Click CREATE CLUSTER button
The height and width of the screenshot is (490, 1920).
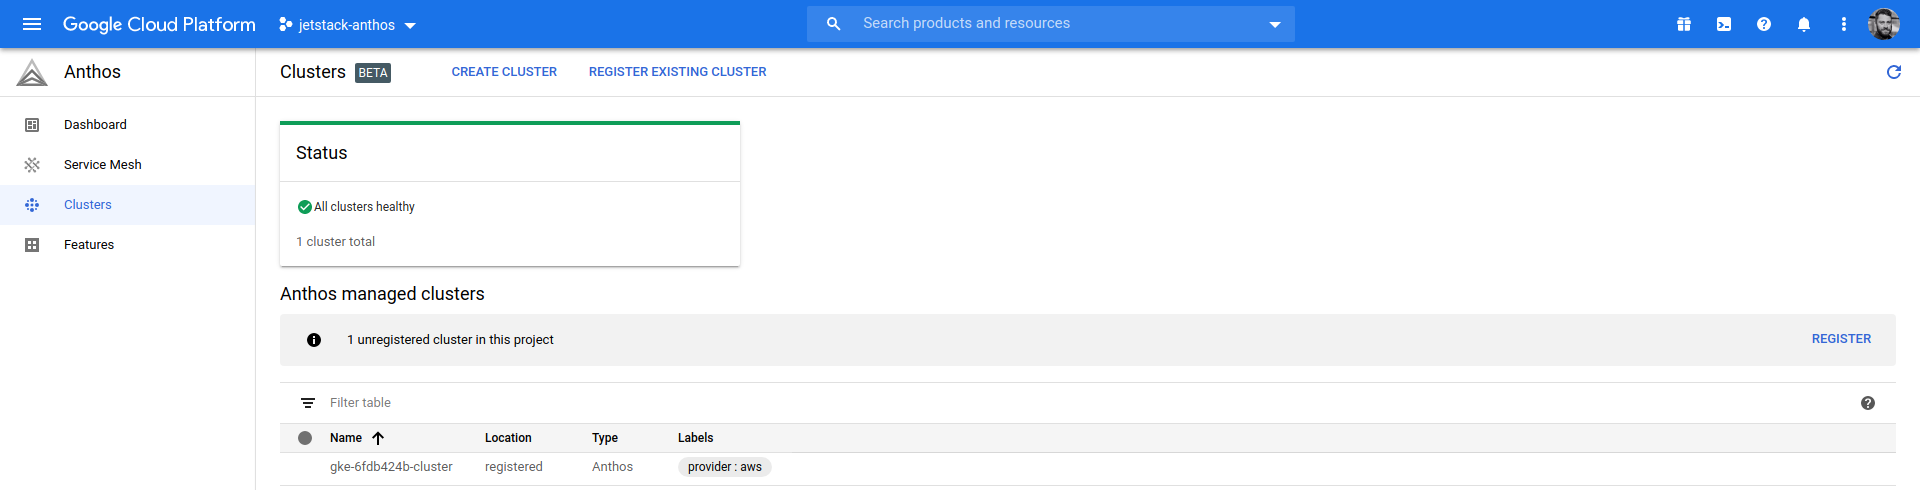coord(504,72)
